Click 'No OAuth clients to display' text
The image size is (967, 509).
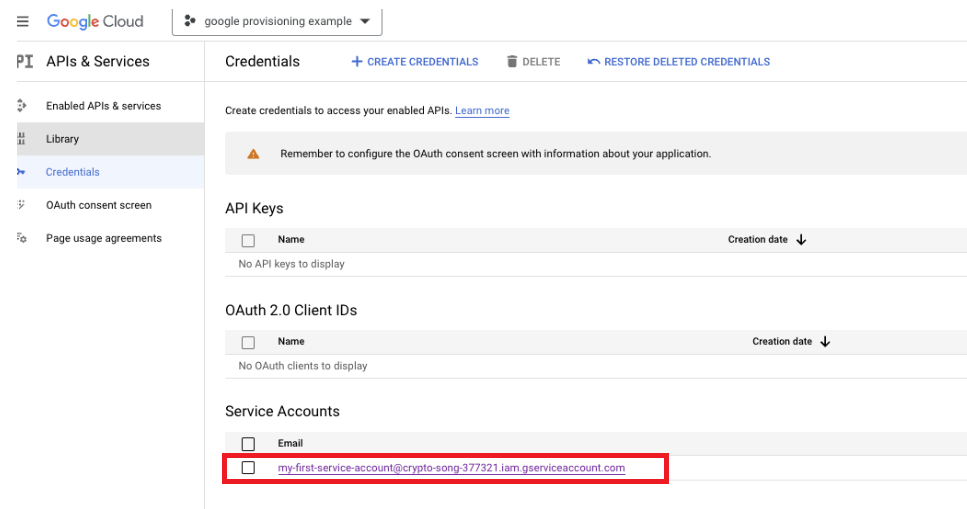303,366
